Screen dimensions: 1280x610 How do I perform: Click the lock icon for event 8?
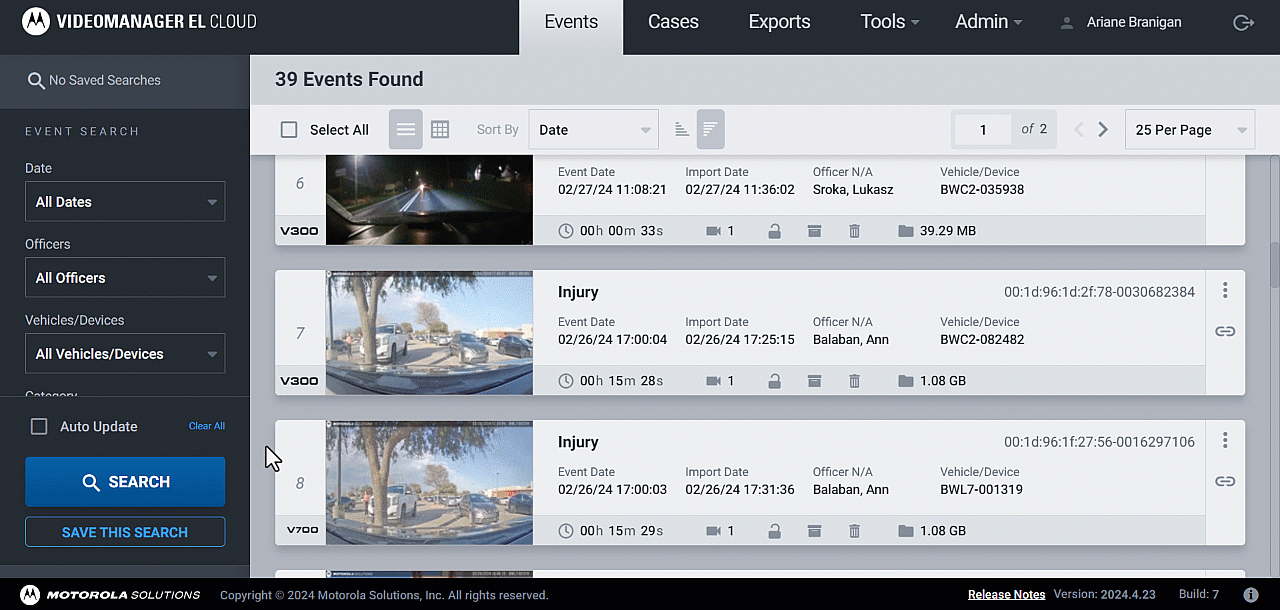(x=774, y=531)
